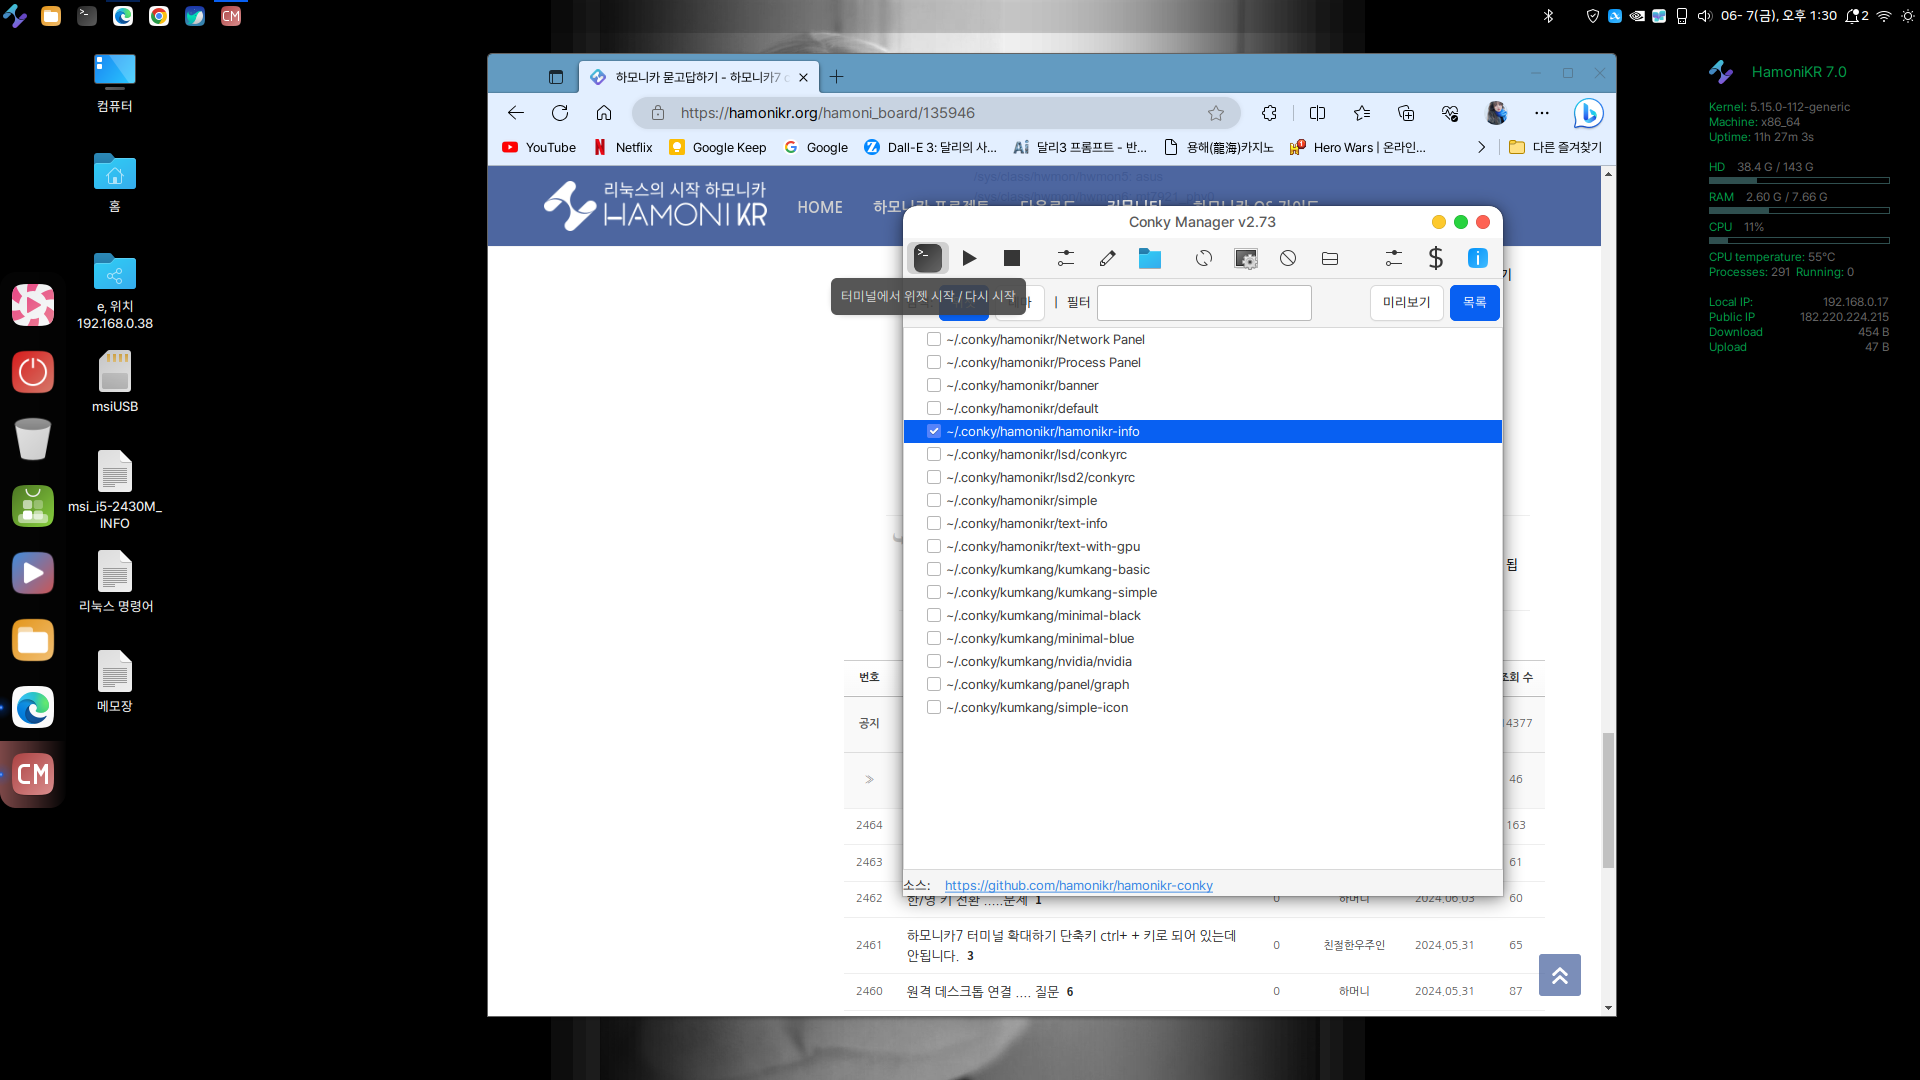Open collections icon in Edge
Viewport: 1920px width, 1080px height.
[x=1406, y=113]
